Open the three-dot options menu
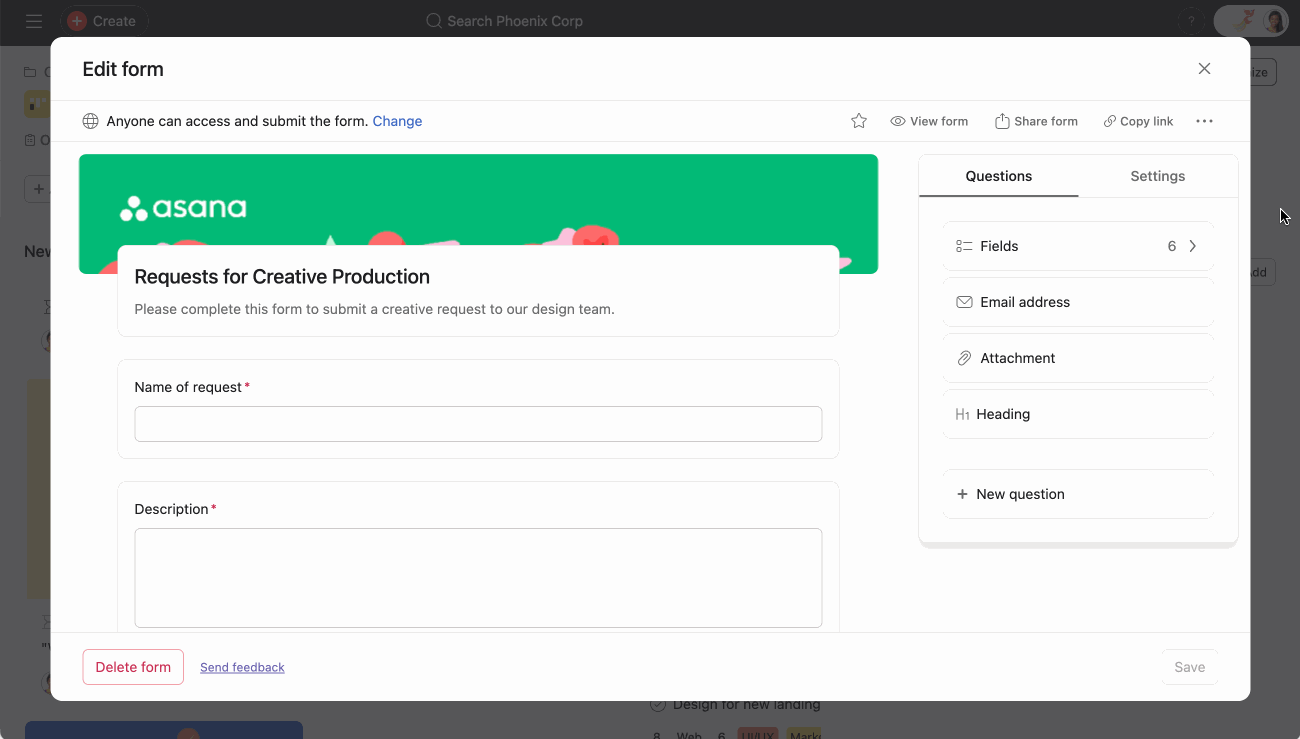Viewport: 1300px width, 739px height. [1204, 120]
